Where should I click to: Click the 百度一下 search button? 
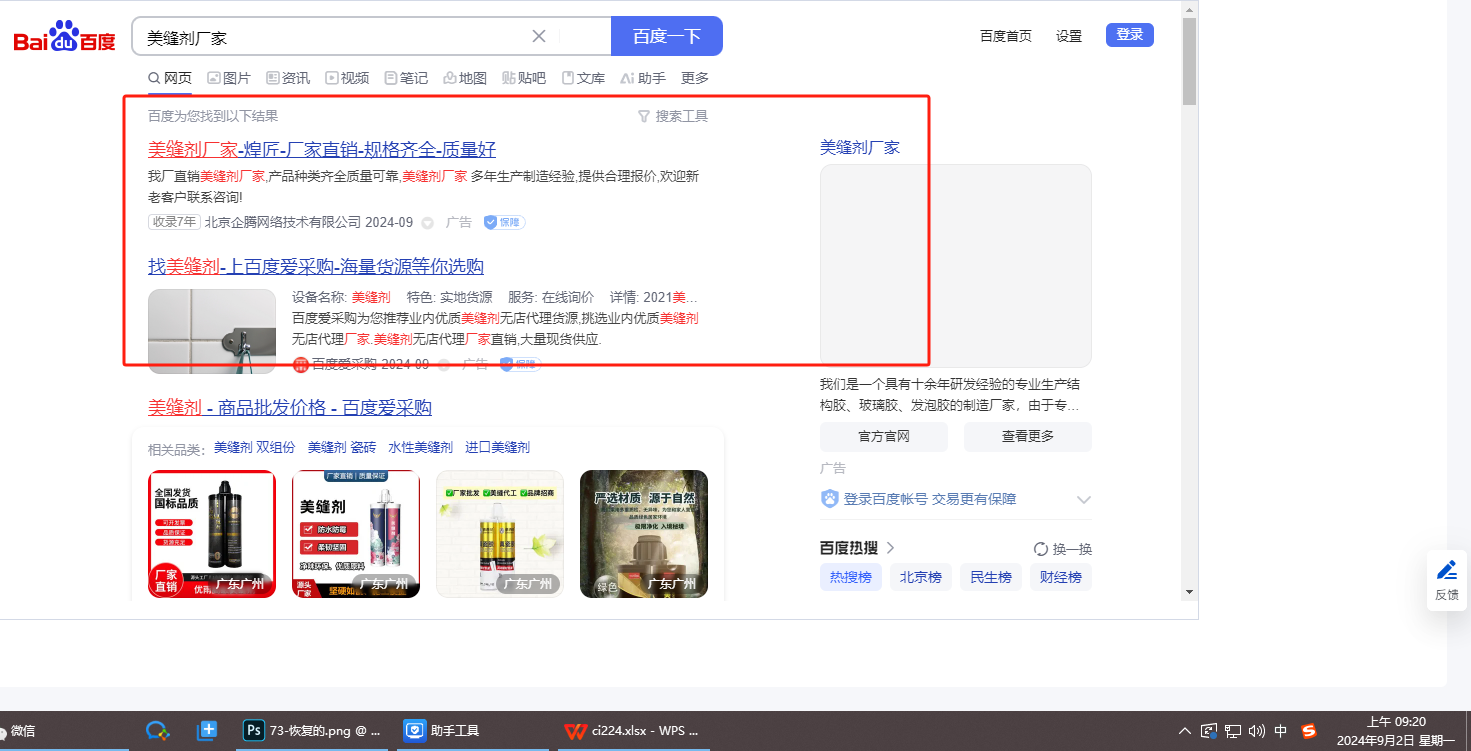click(667, 36)
